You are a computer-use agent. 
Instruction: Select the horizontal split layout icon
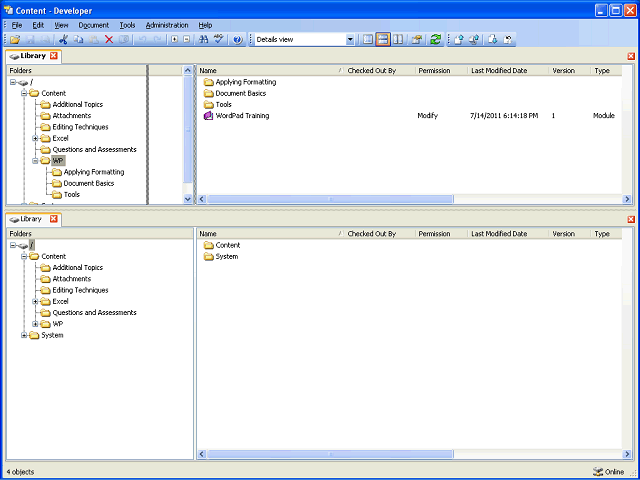pyautogui.click(x=383, y=40)
